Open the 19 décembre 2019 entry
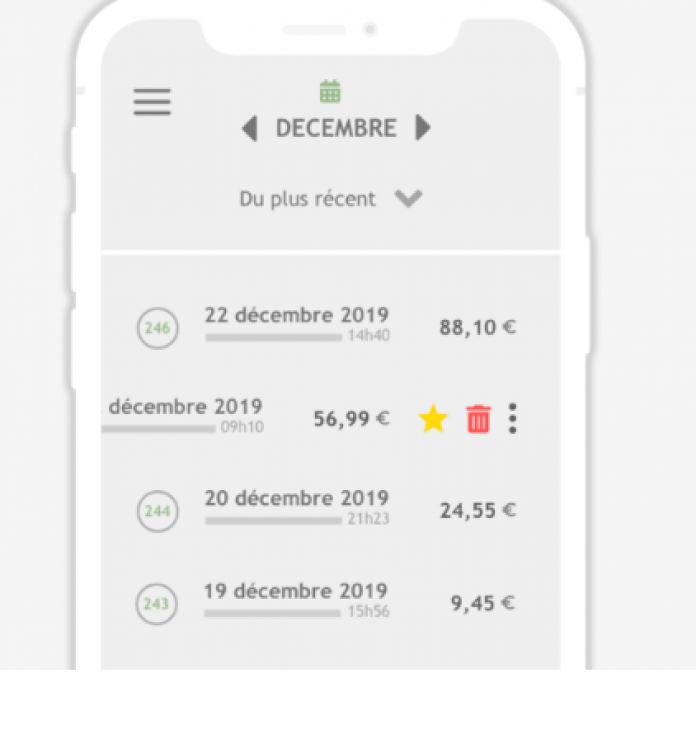The height and width of the screenshot is (749, 696). 296,591
